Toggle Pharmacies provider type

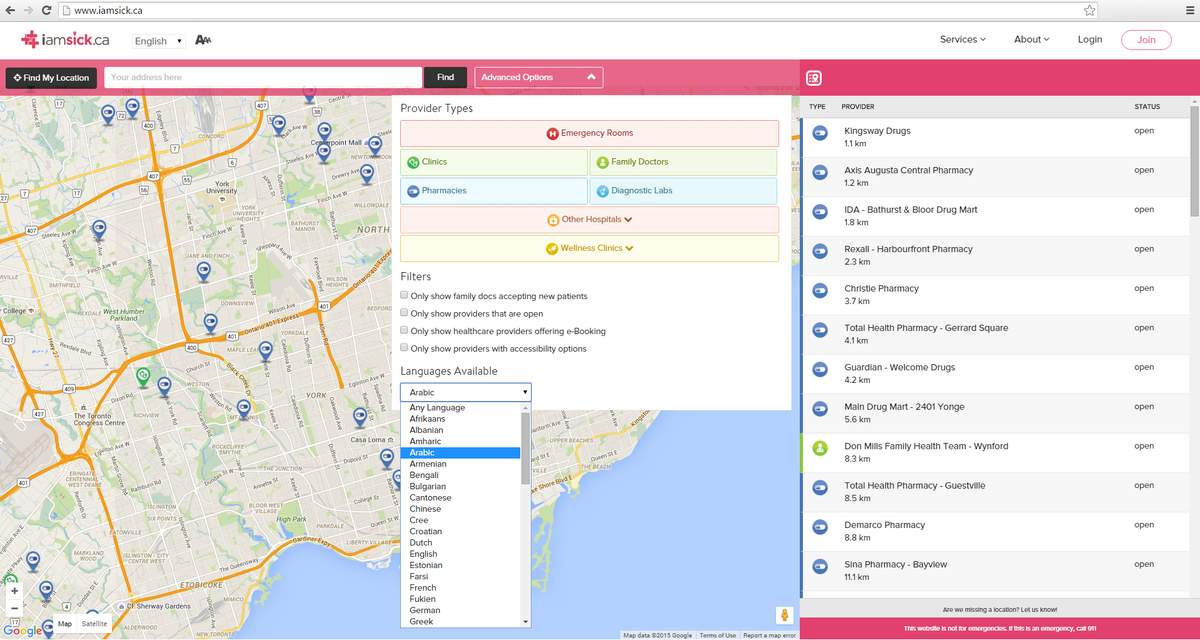click(x=494, y=191)
